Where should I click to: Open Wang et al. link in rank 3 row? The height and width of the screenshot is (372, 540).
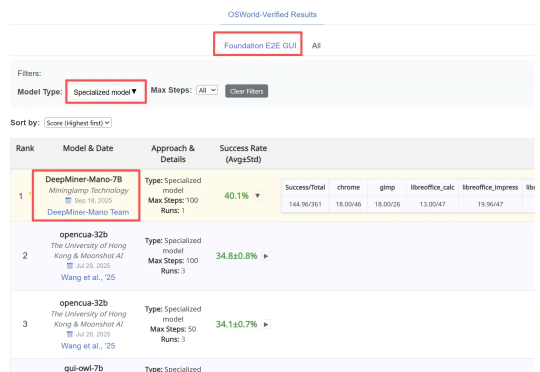[x=88, y=346]
